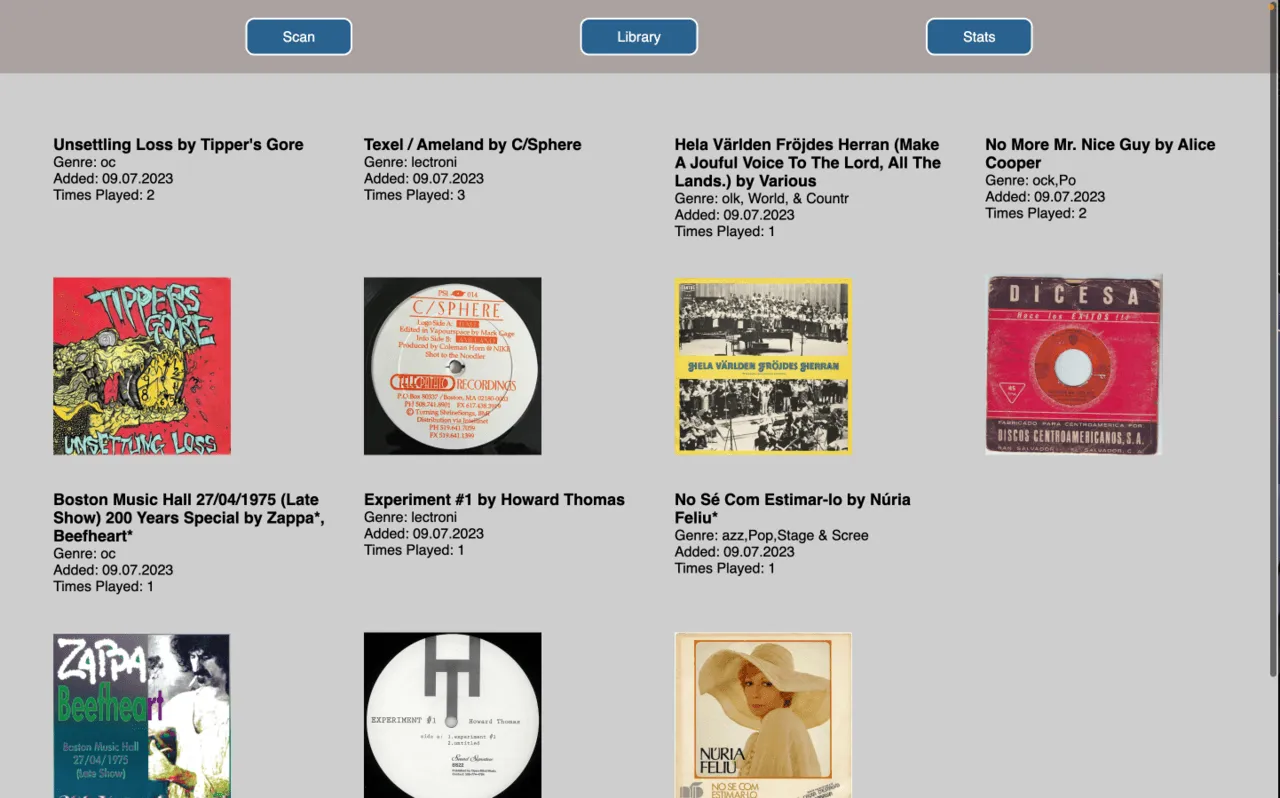
Task: Open the No Sé Com Estimar-lo title
Action: (793, 509)
